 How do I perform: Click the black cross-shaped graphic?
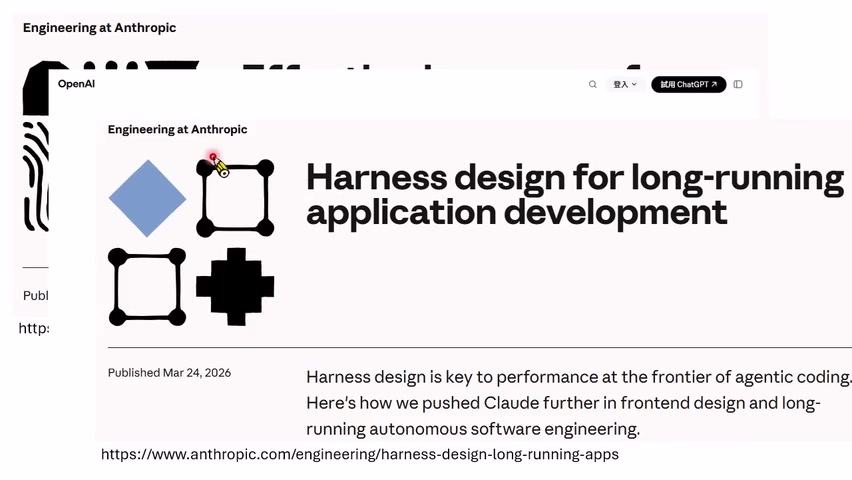point(235,286)
